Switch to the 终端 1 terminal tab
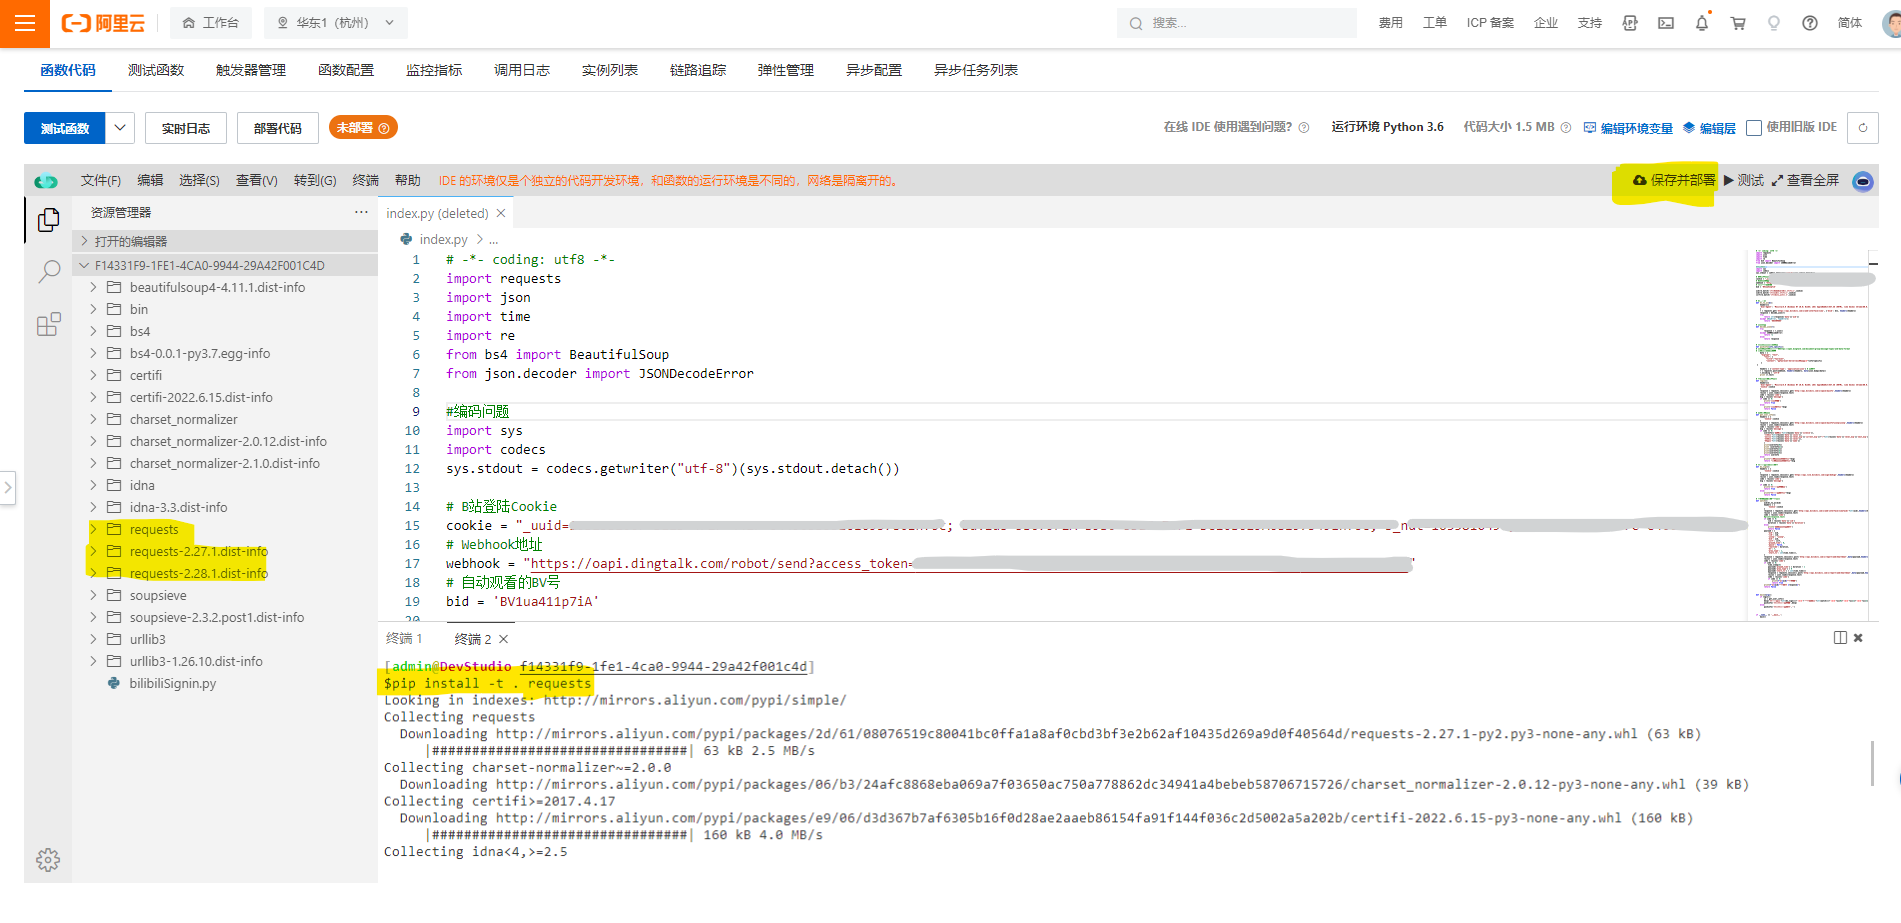 (404, 639)
